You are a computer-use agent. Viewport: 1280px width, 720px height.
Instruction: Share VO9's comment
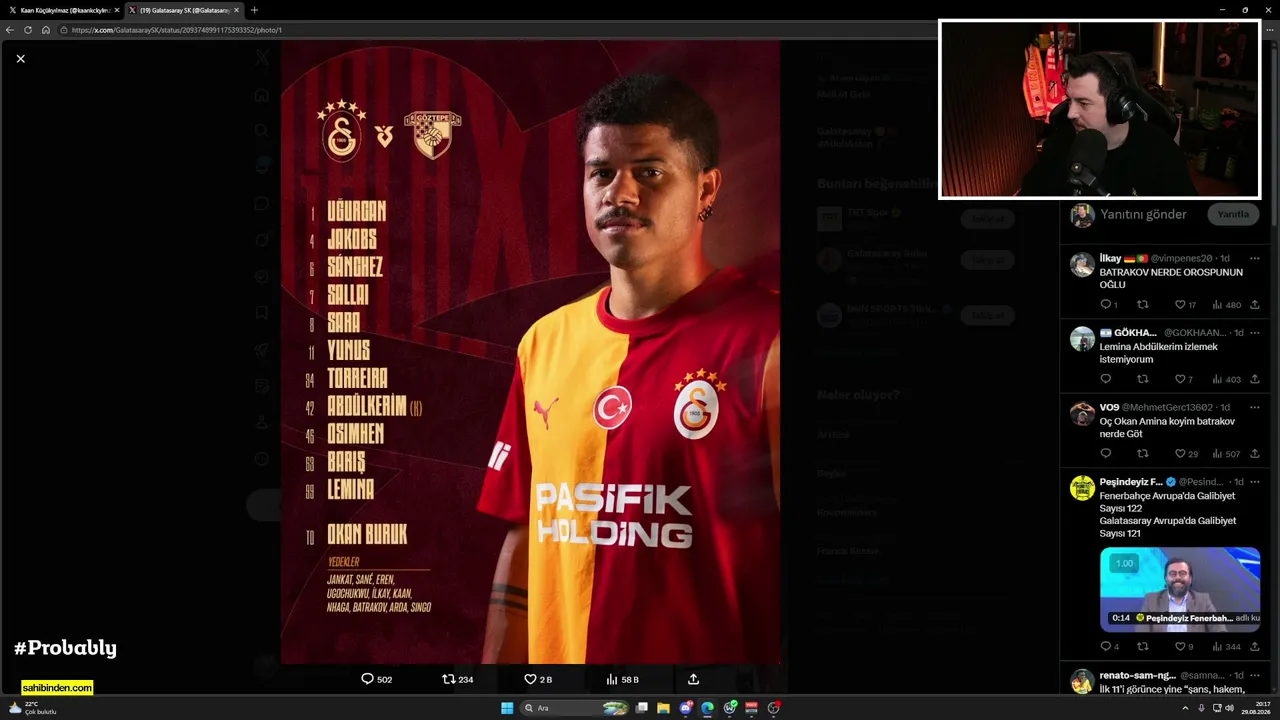coord(1254,454)
